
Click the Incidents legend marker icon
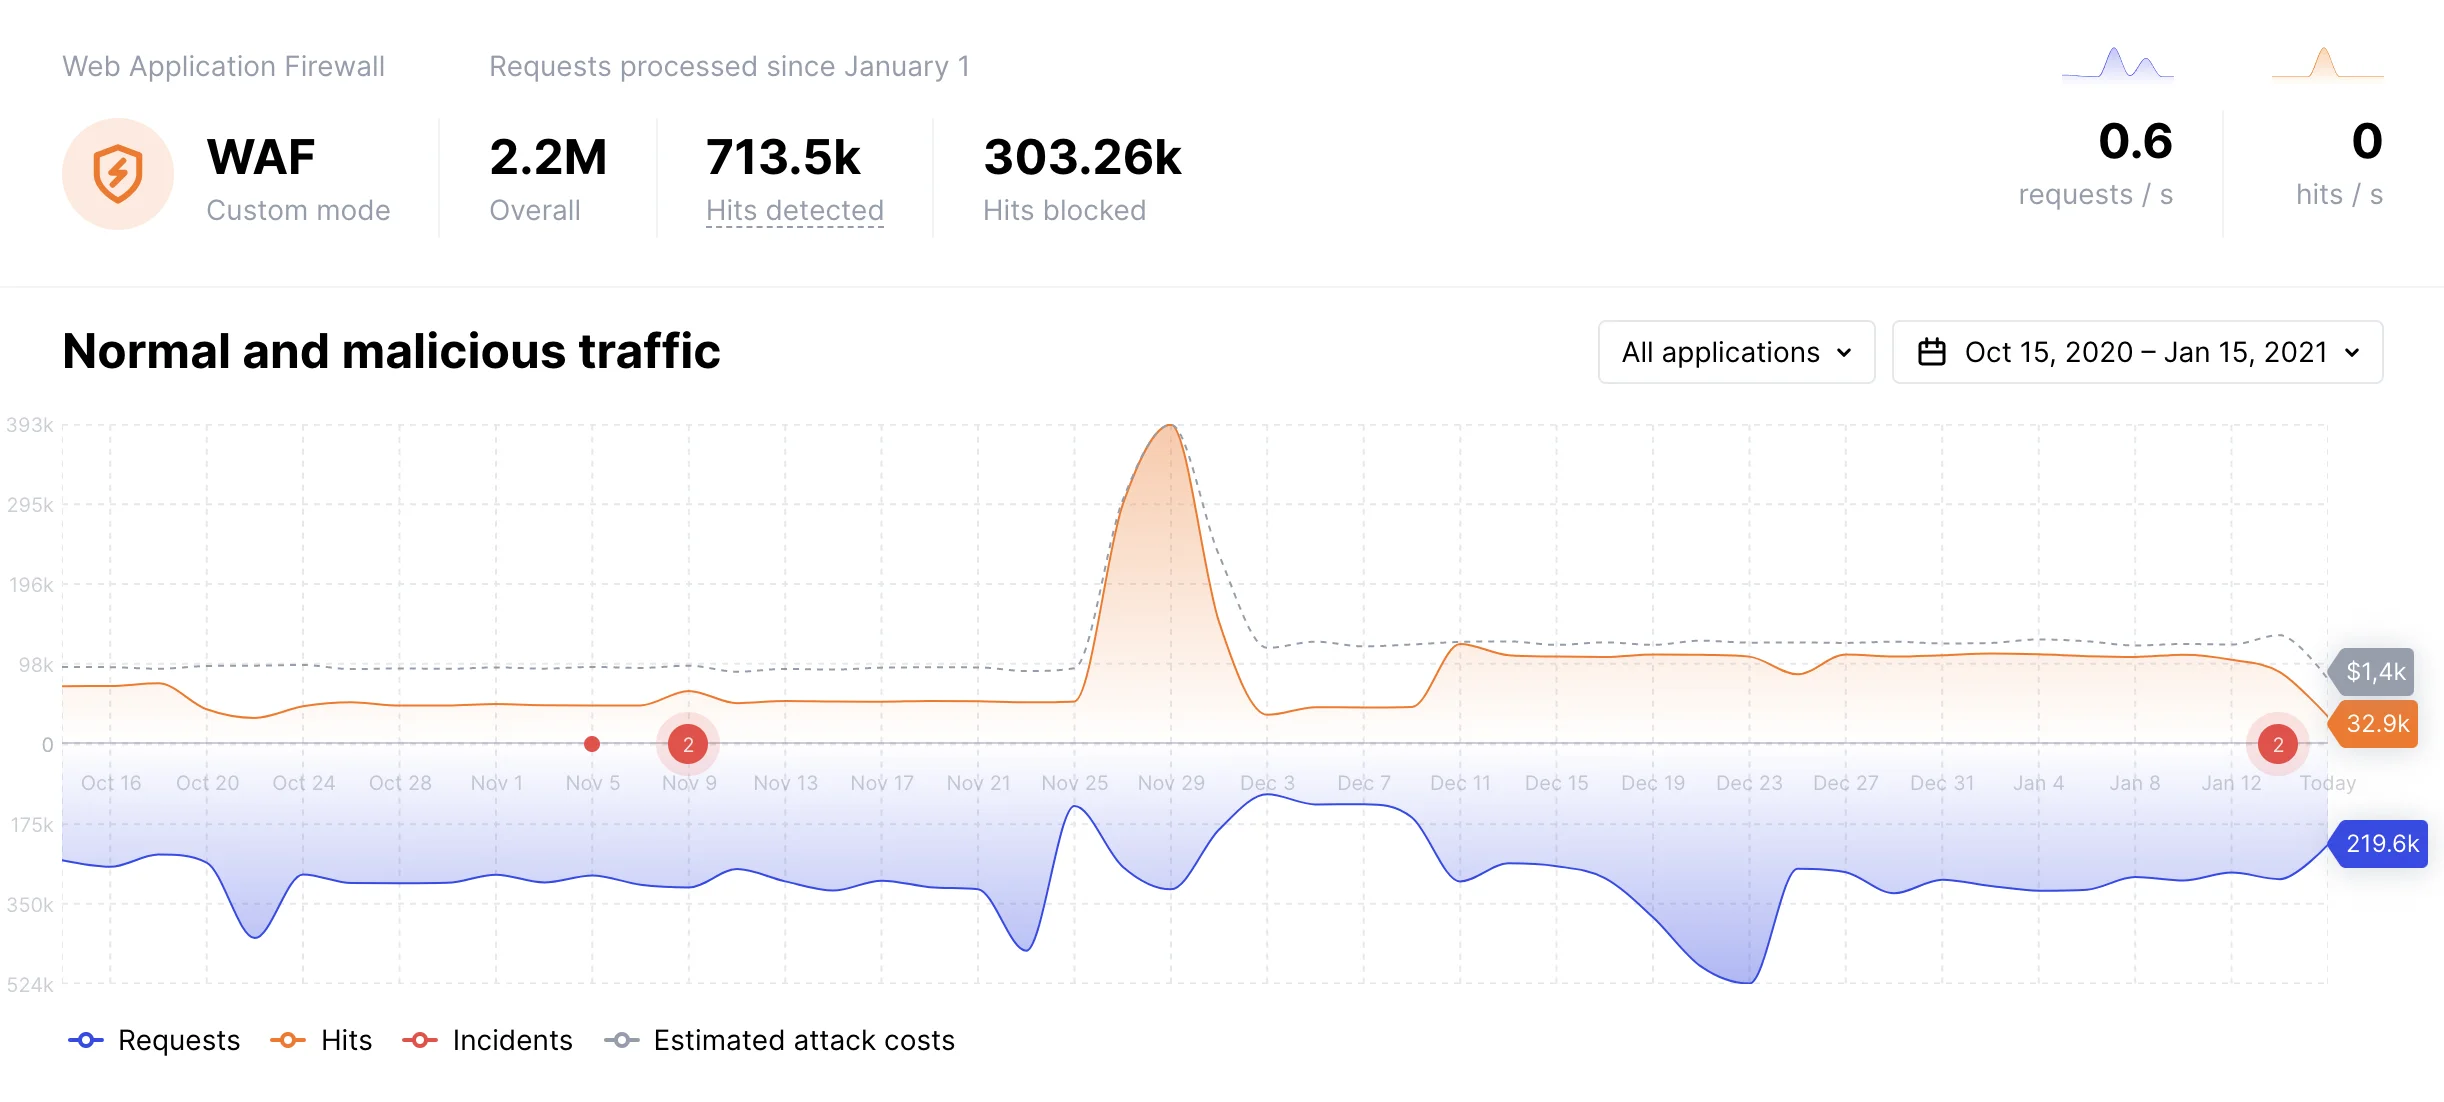tap(419, 1040)
